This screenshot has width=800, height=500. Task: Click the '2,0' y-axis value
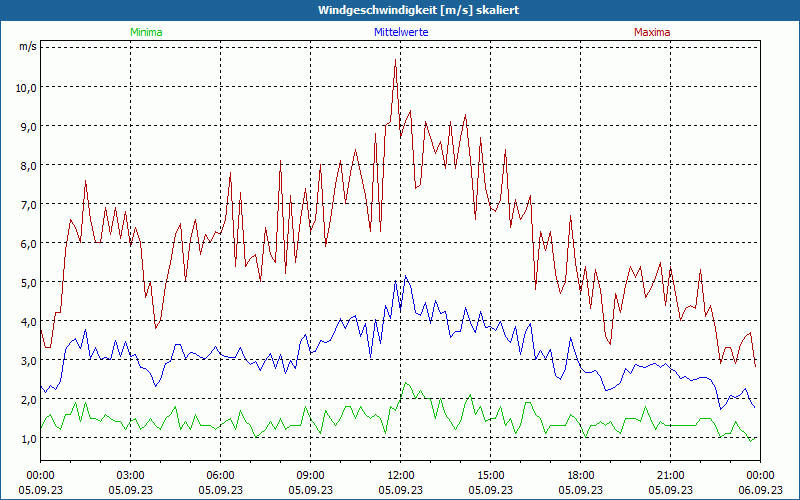click(29, 399)
